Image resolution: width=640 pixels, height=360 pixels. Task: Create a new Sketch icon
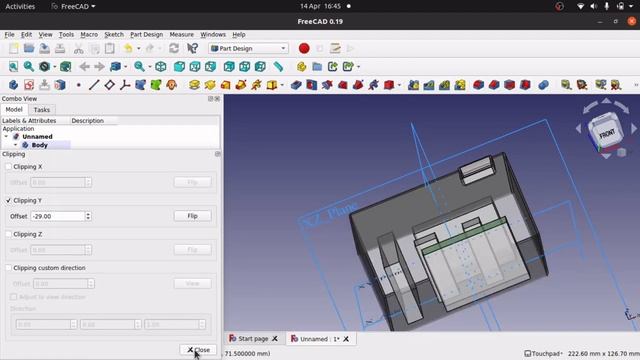click(x=29, y=85)
